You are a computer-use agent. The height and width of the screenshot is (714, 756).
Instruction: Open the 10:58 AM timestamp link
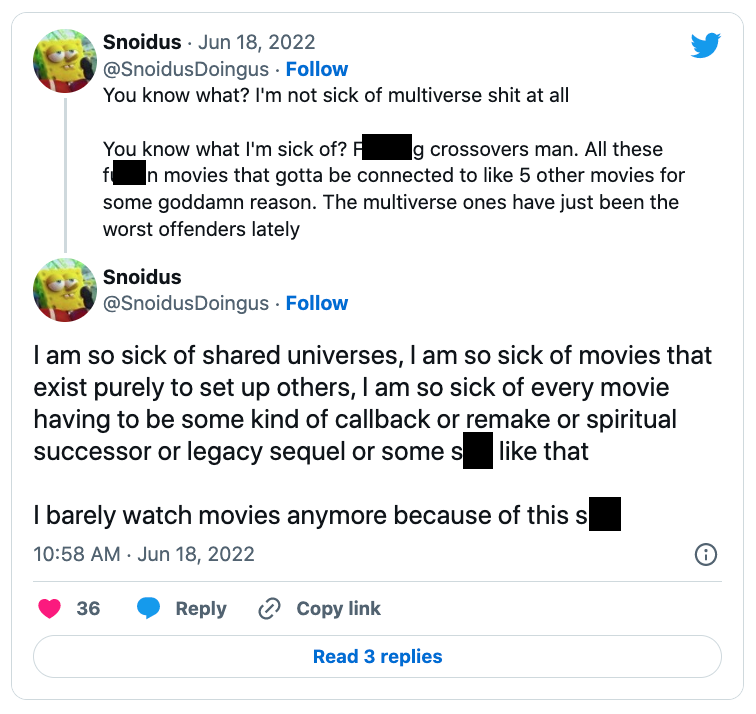[x=144, y=554]
